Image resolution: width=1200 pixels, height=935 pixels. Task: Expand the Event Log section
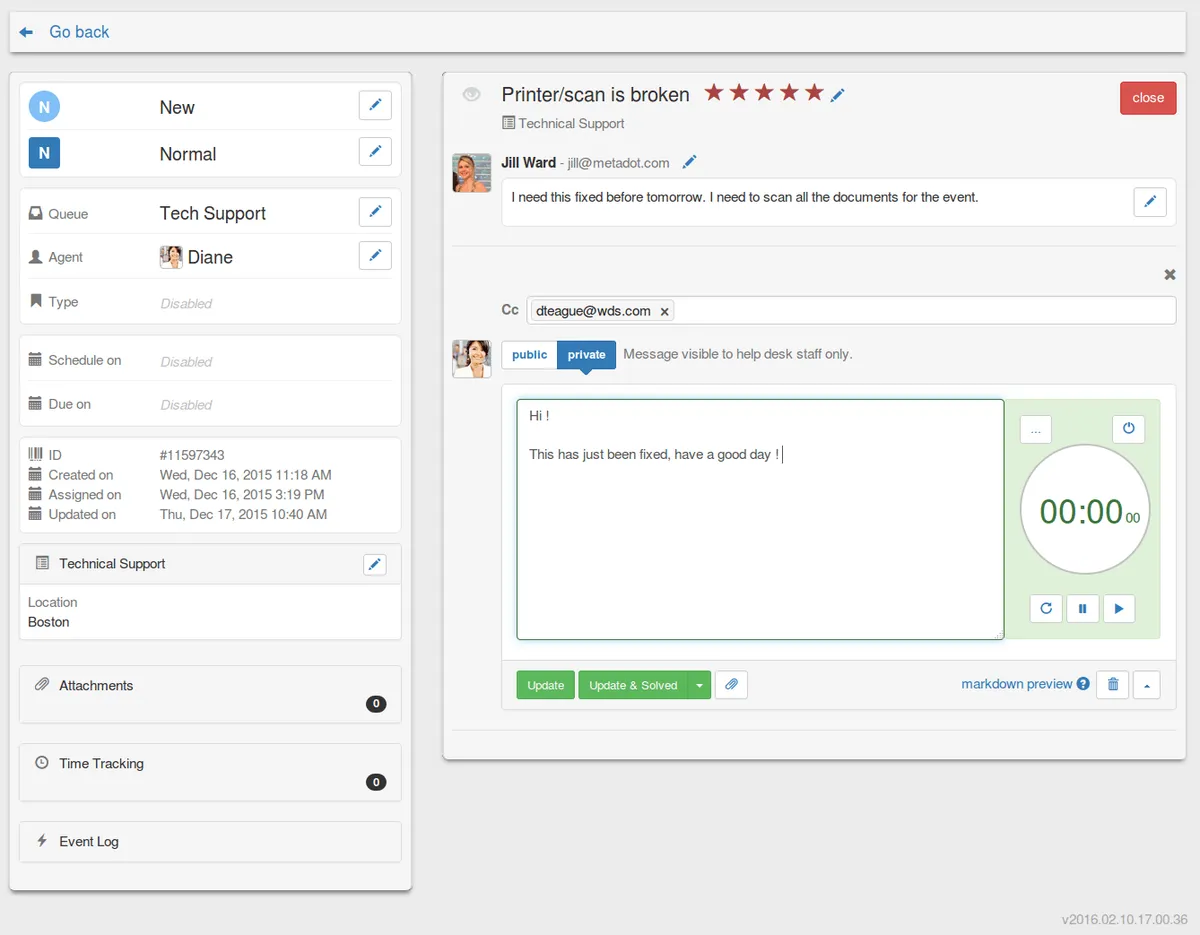(x=89, y=842)
